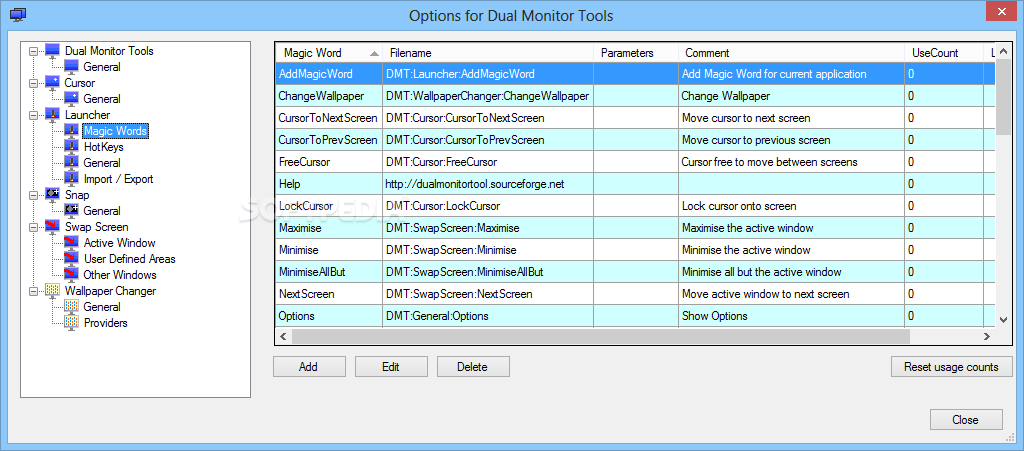Delete the selected magic word
The image size is (1024, 451).
pos(473,367)
